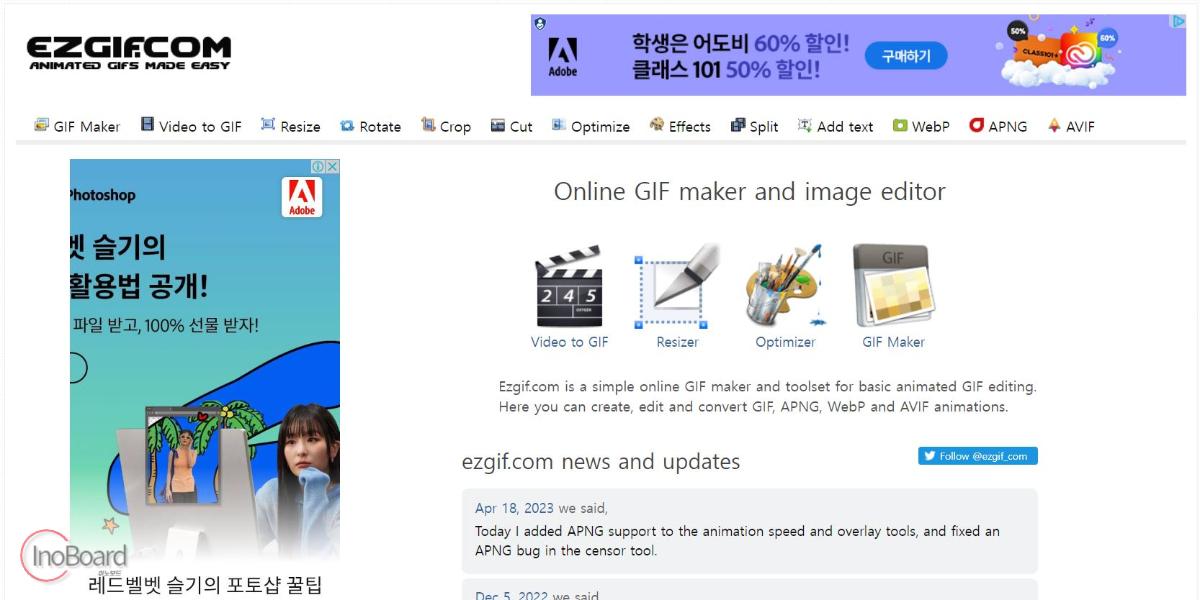Click the Optimize icon in the menu bar
Viewport: 1200px width, 600px height.
[x=559, y=125]
